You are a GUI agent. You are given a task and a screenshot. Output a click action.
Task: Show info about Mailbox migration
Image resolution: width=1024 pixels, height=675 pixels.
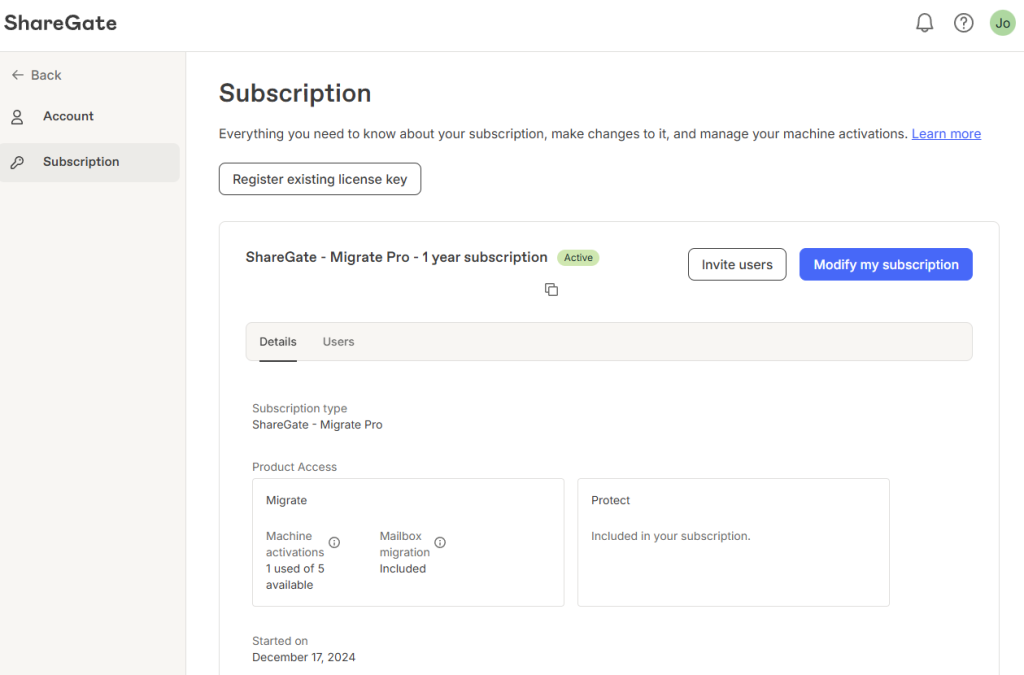(x=440, y=542)
